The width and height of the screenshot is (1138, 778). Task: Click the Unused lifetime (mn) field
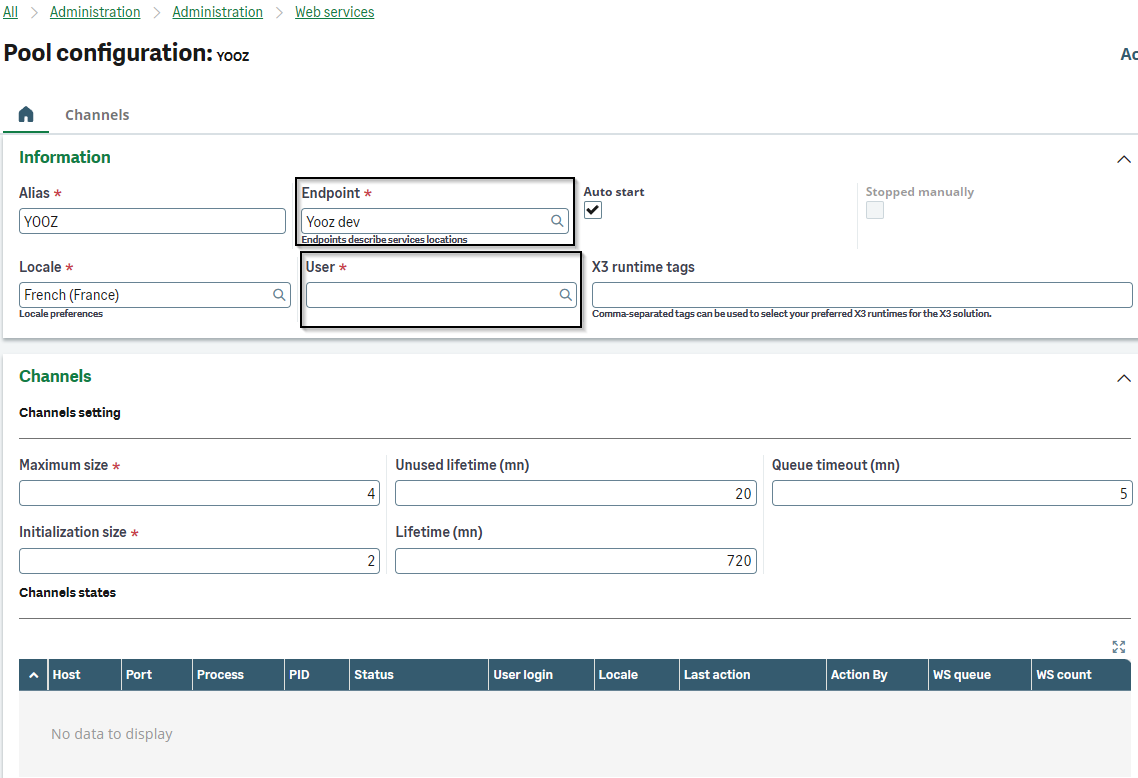(576, 494)
